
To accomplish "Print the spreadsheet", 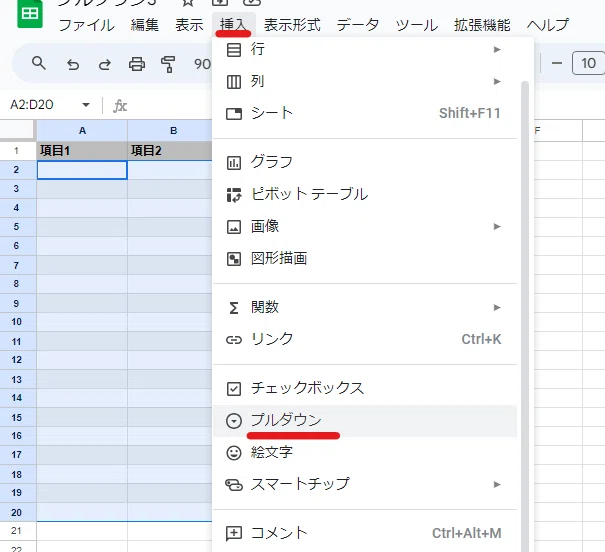I will 137,64.
